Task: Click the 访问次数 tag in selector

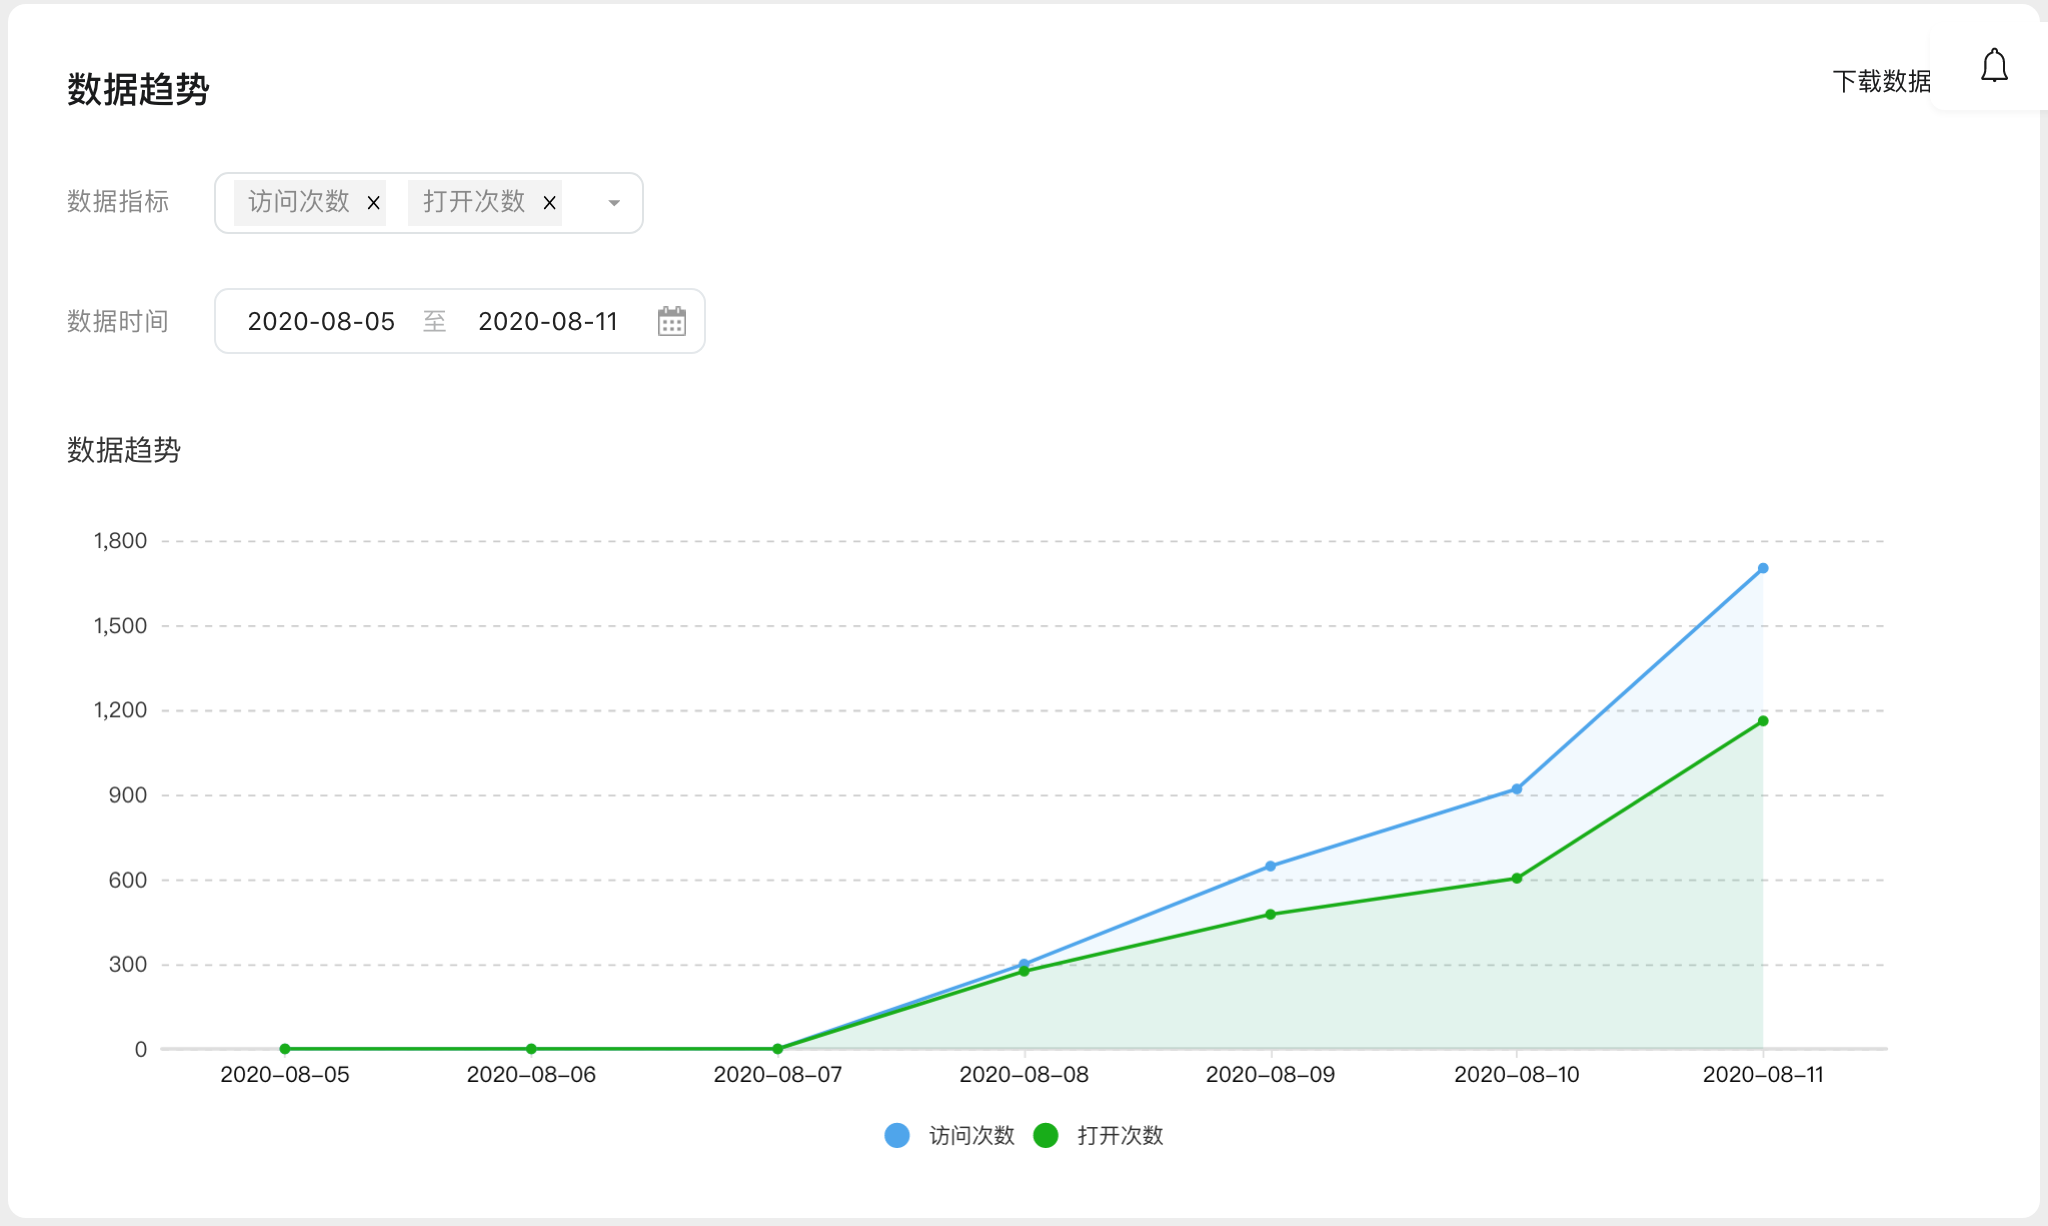Action: [298, 203]
